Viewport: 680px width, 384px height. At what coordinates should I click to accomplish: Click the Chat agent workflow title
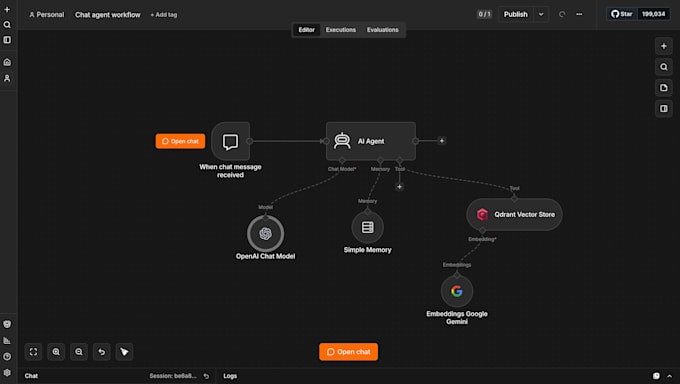coord(108,15)
